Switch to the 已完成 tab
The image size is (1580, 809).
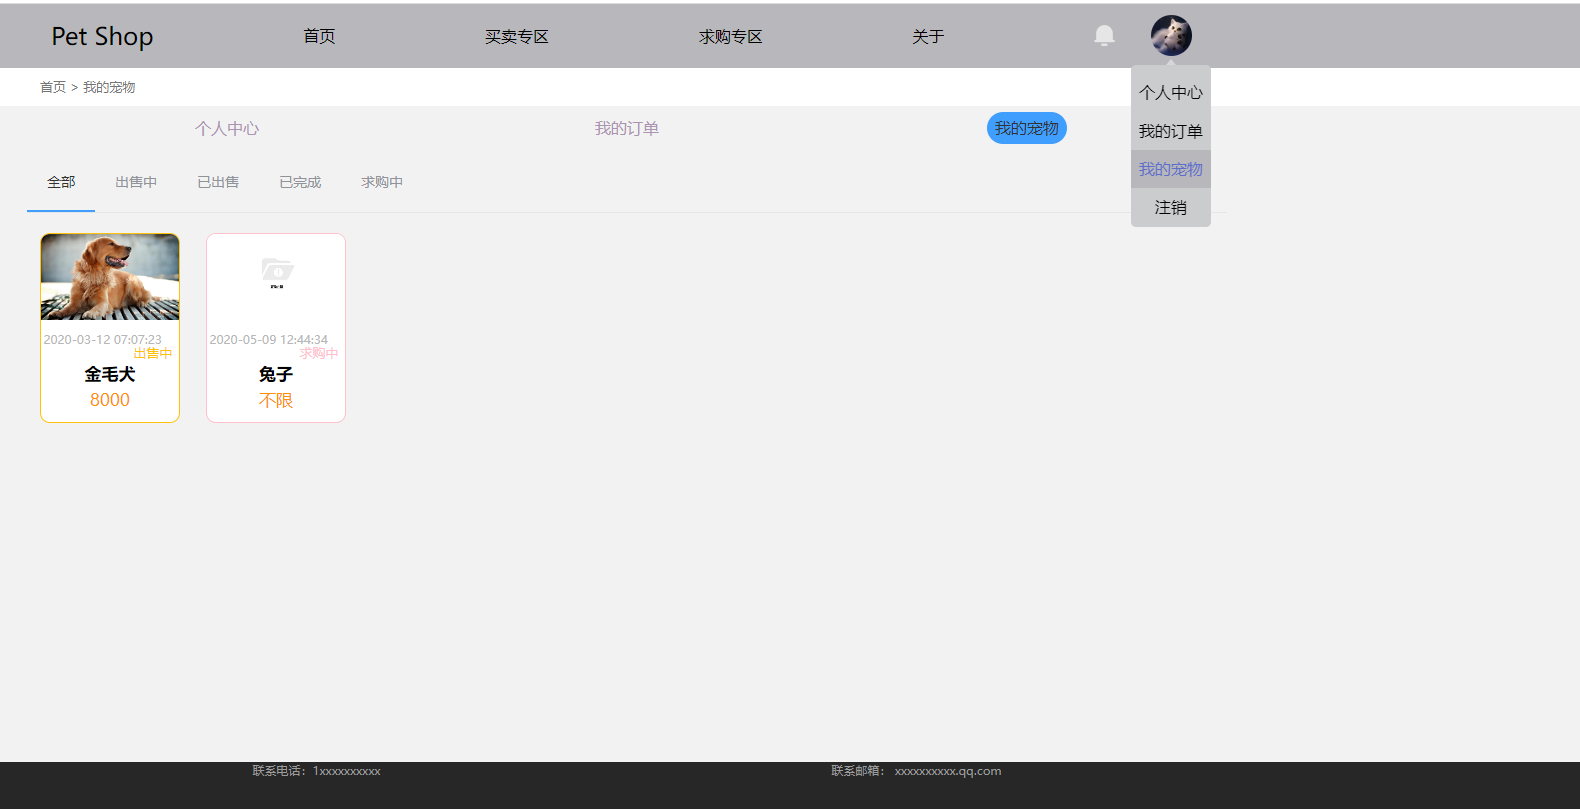[x=300, y=182]
